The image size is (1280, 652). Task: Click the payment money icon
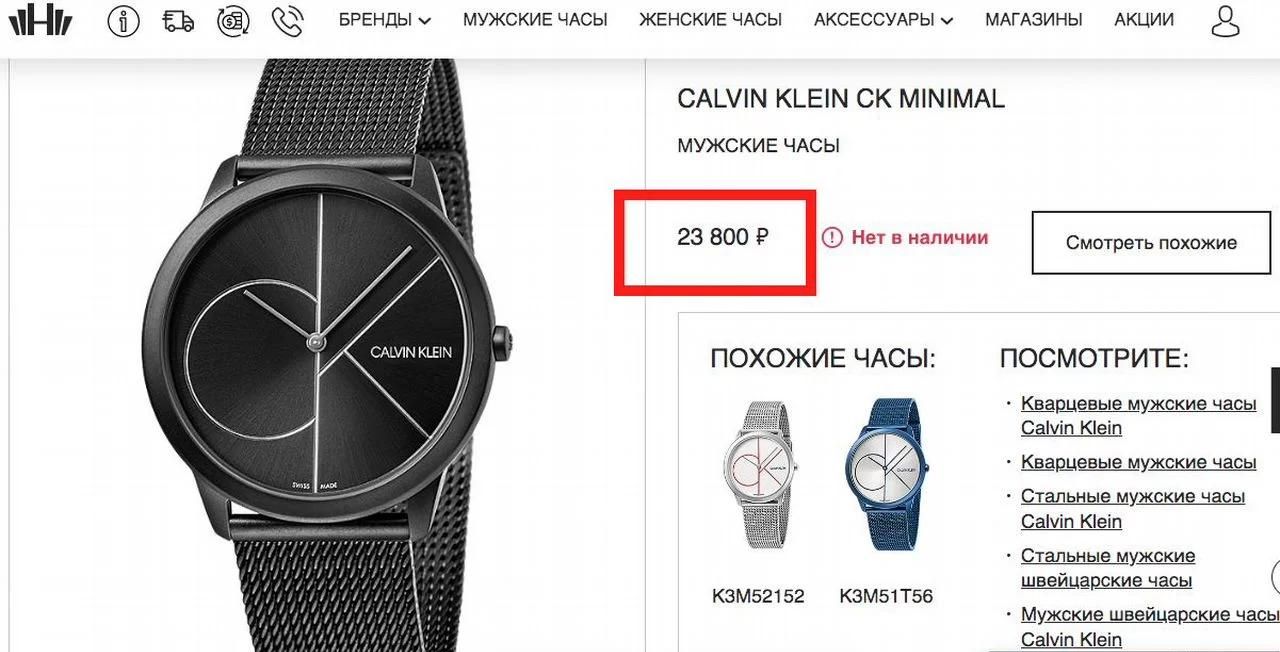[x=235, y=21]
